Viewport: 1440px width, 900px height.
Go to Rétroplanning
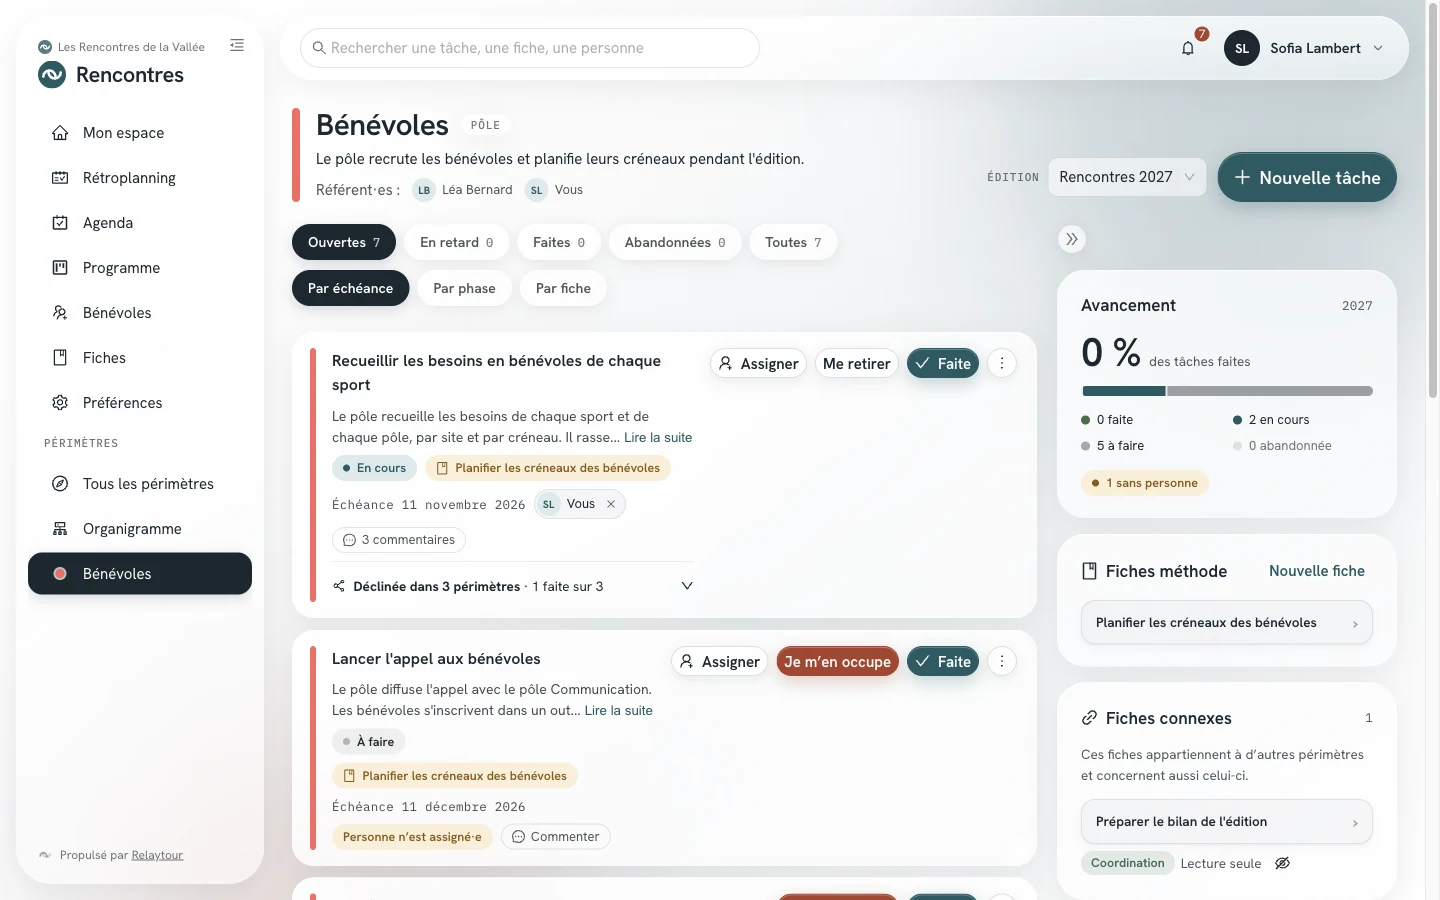(140, 178)
